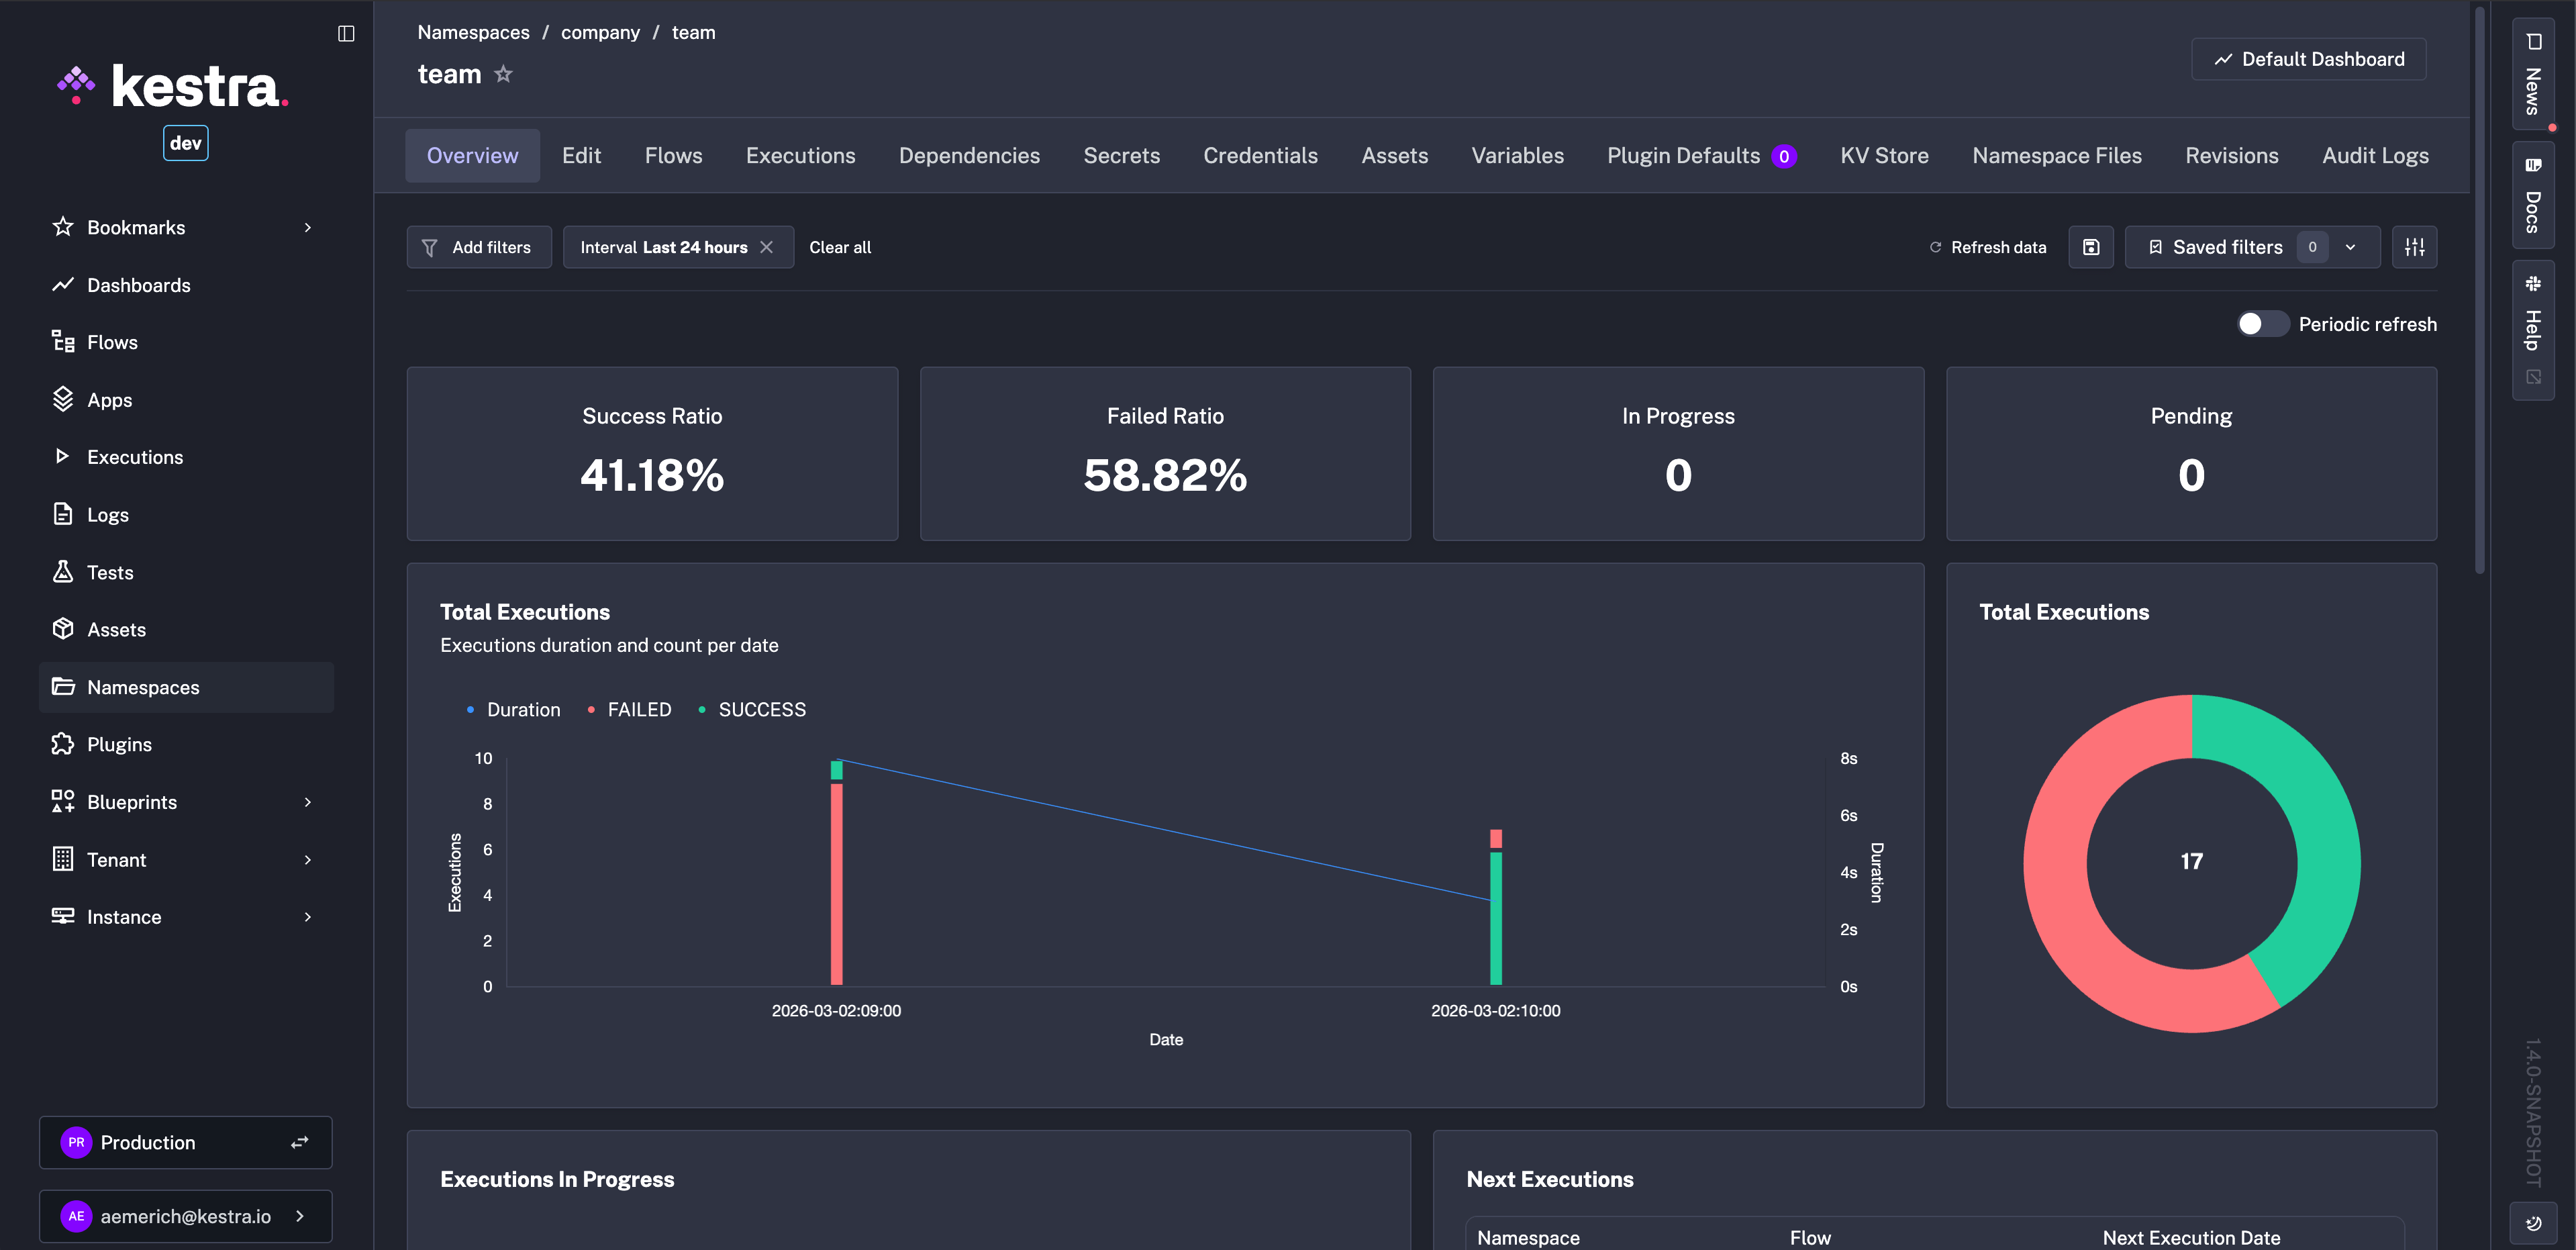Open the Audit Logs tab

click(x=2374, y=156)
